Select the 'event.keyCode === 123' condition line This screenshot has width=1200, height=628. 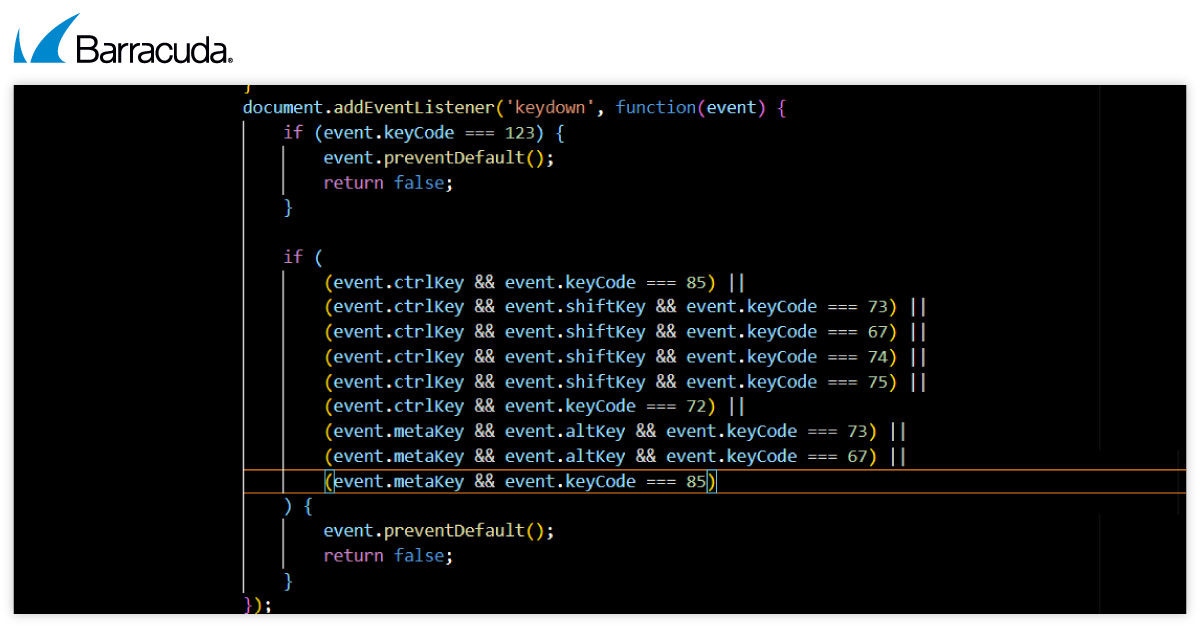pyautogui.click(x=425, y=133)
